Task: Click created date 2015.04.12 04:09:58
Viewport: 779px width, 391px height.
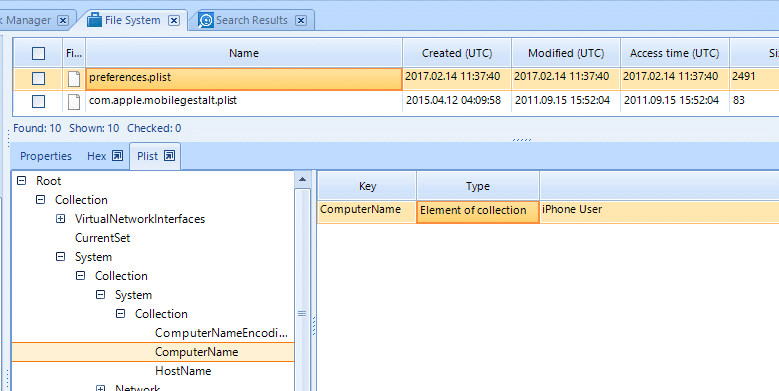Action: pos(454,100)
